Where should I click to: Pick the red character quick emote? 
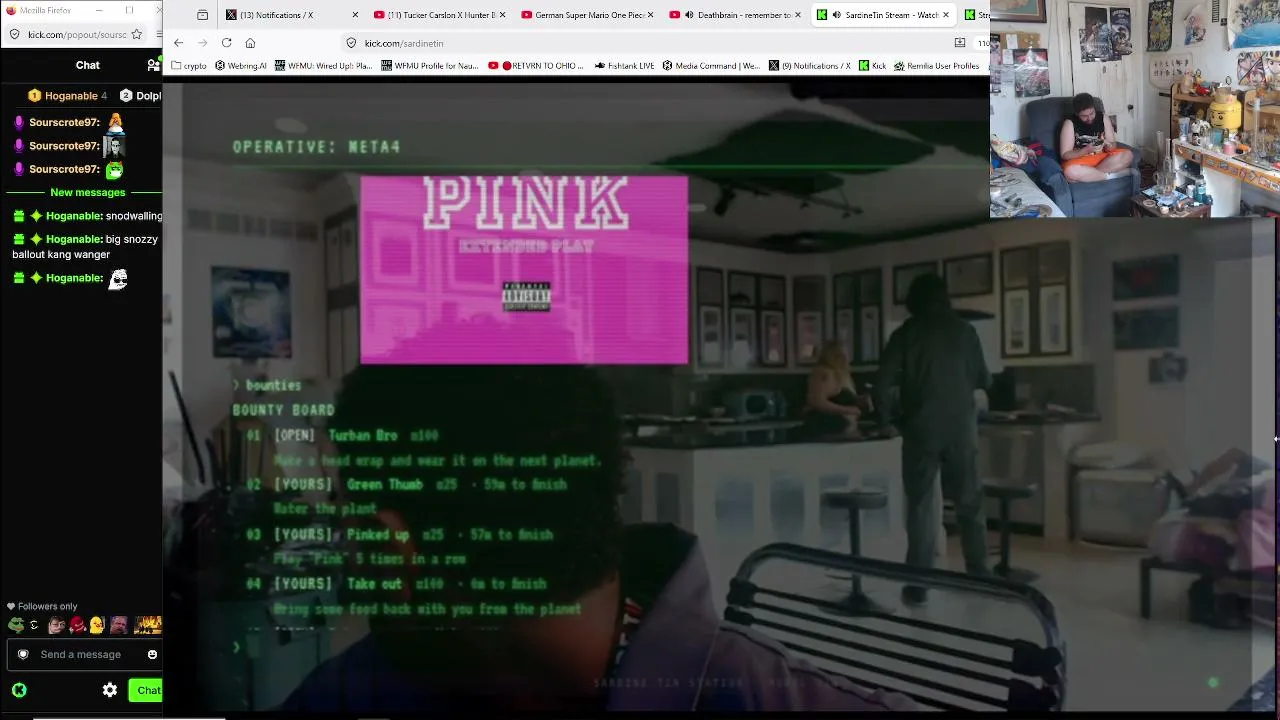[77, 625]
